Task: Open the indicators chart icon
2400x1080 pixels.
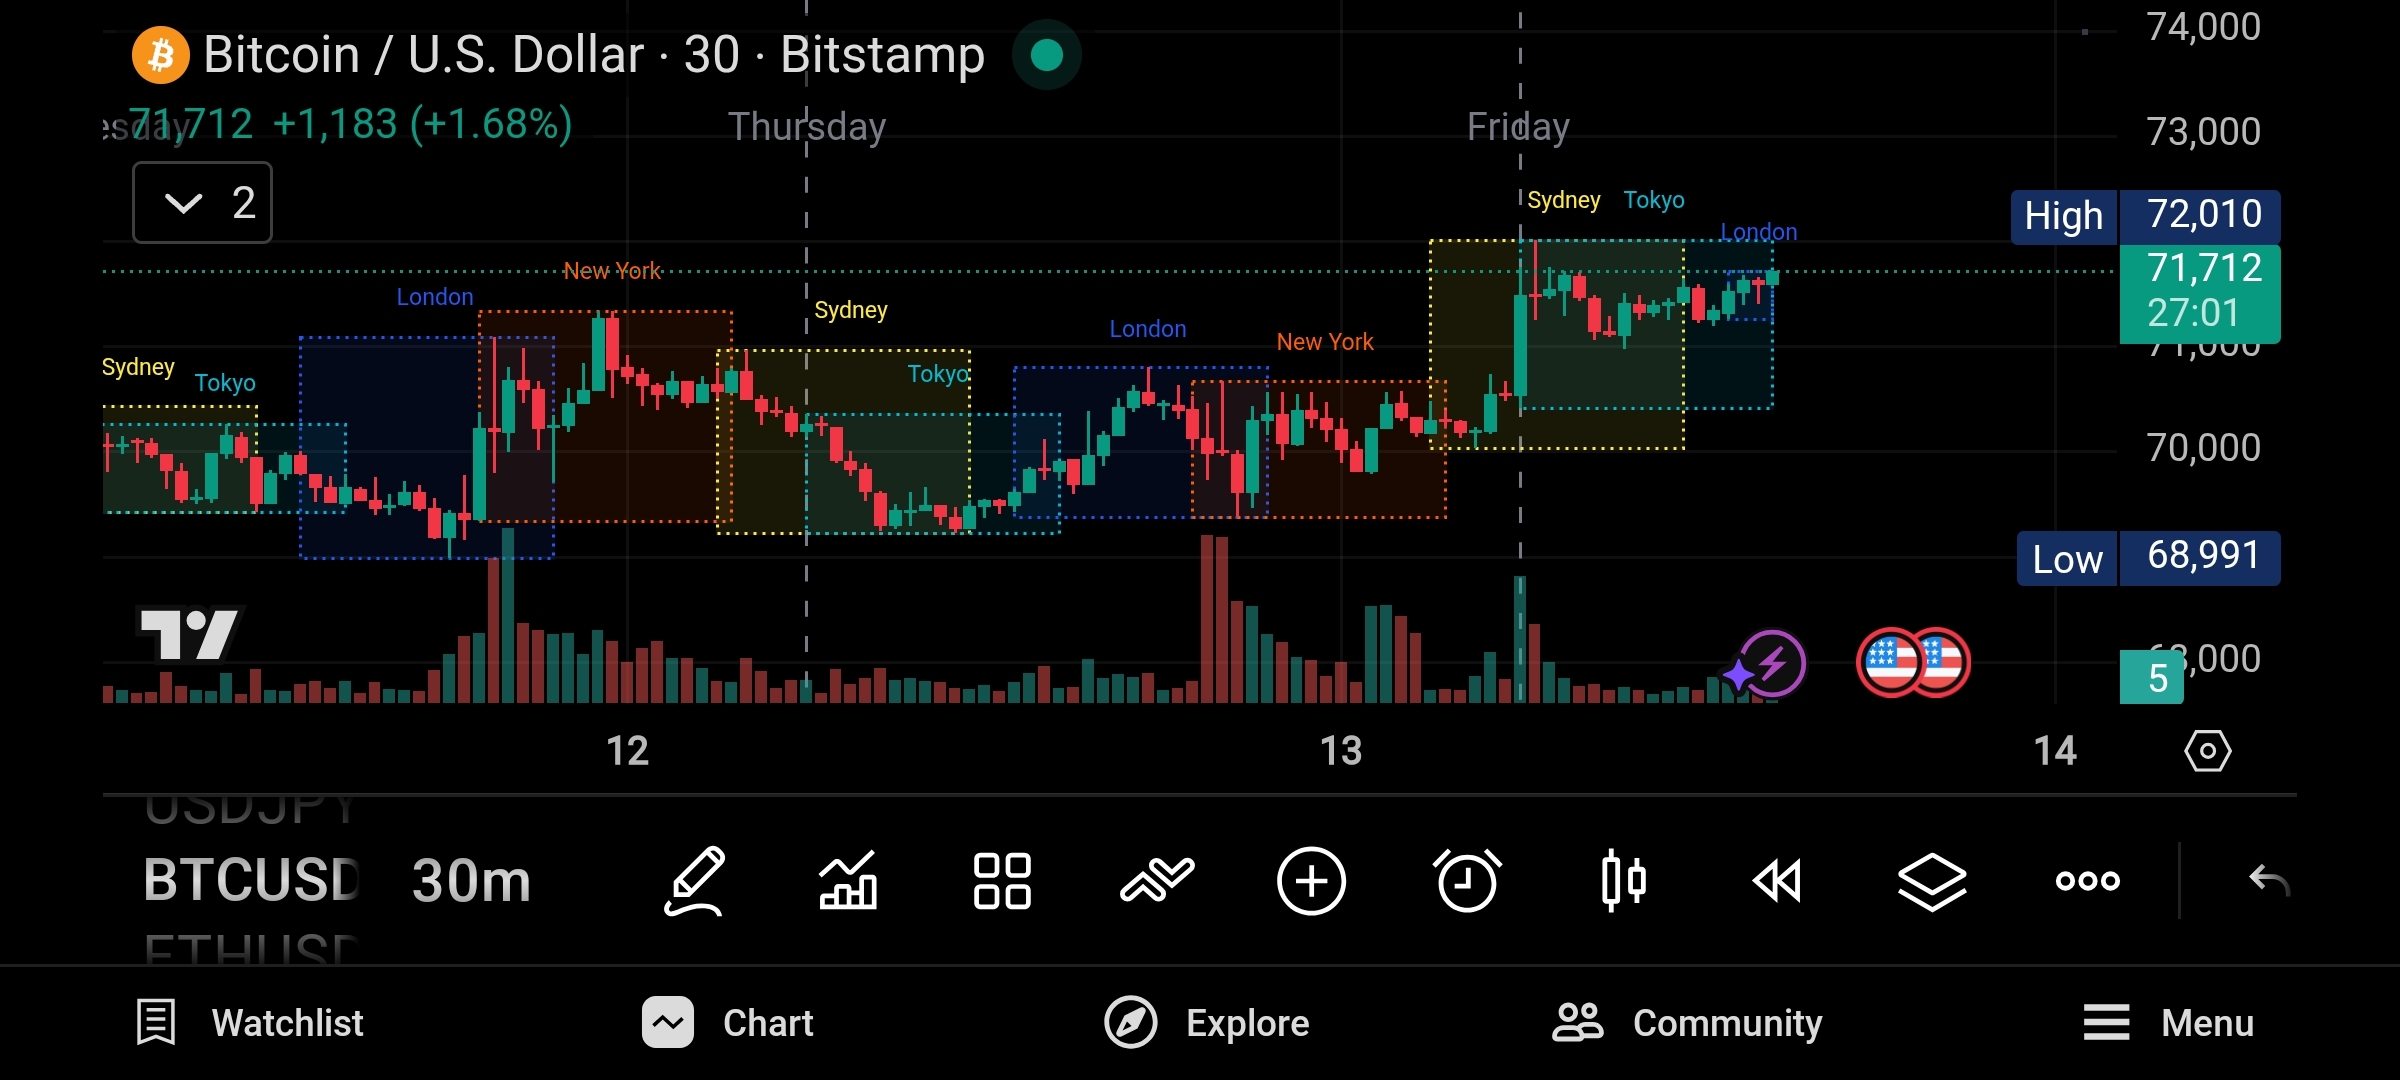Action: 848,881
